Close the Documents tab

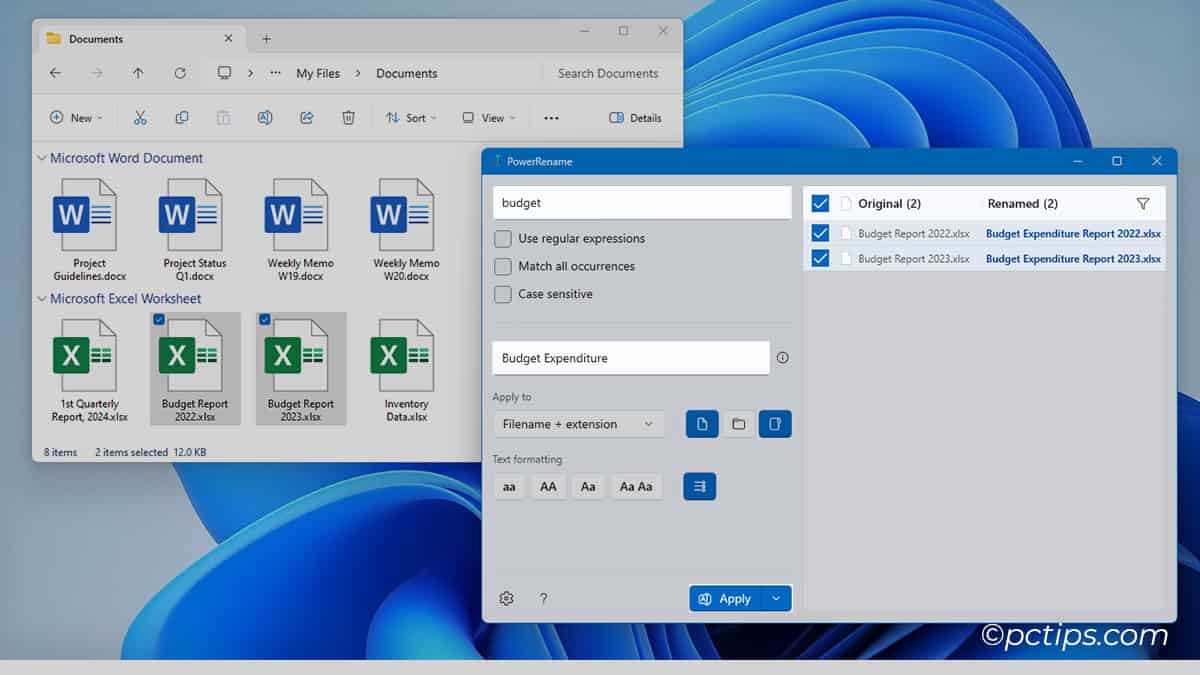coord(228,39)
